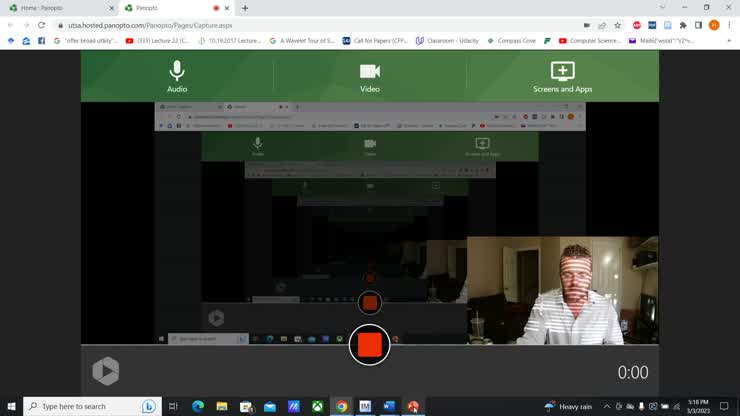
Task: Open the Video source settings
Action: click(x=370, y=76)
